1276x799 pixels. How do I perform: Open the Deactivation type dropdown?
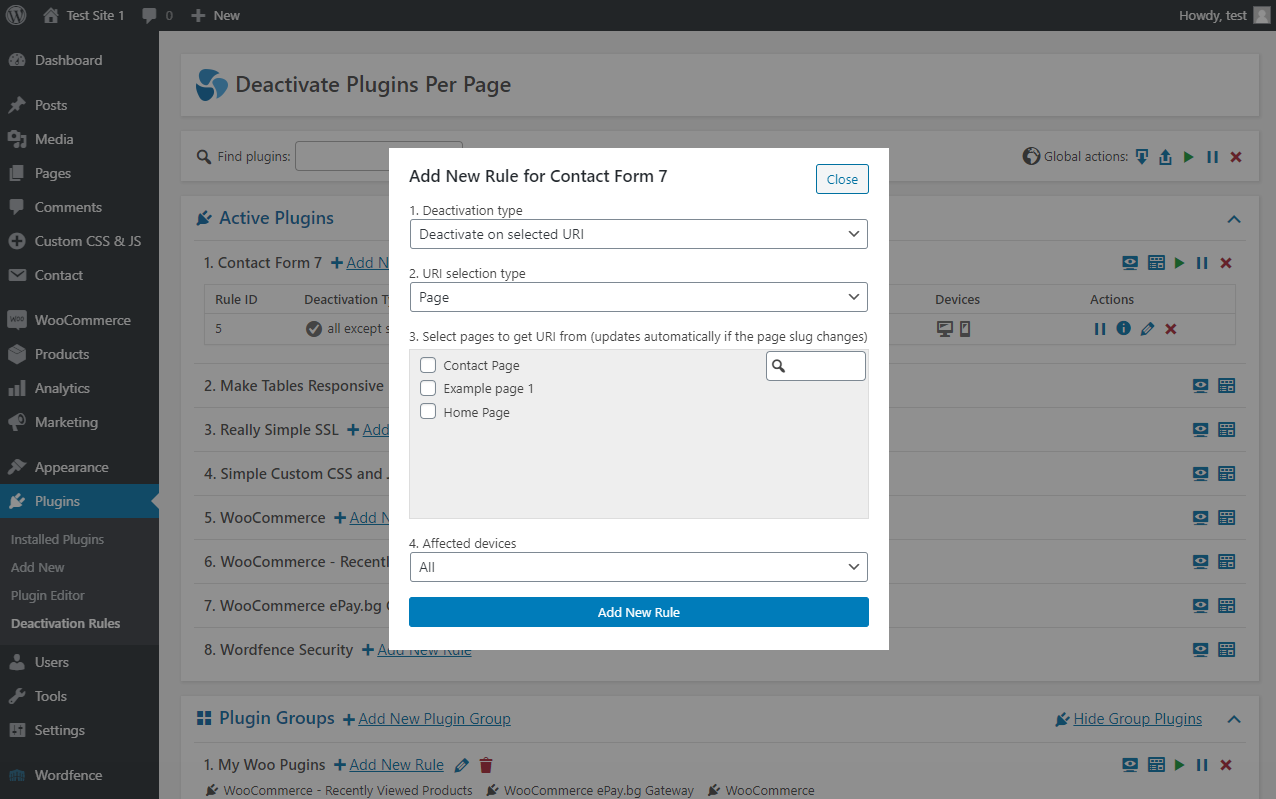tap(638, 233)
